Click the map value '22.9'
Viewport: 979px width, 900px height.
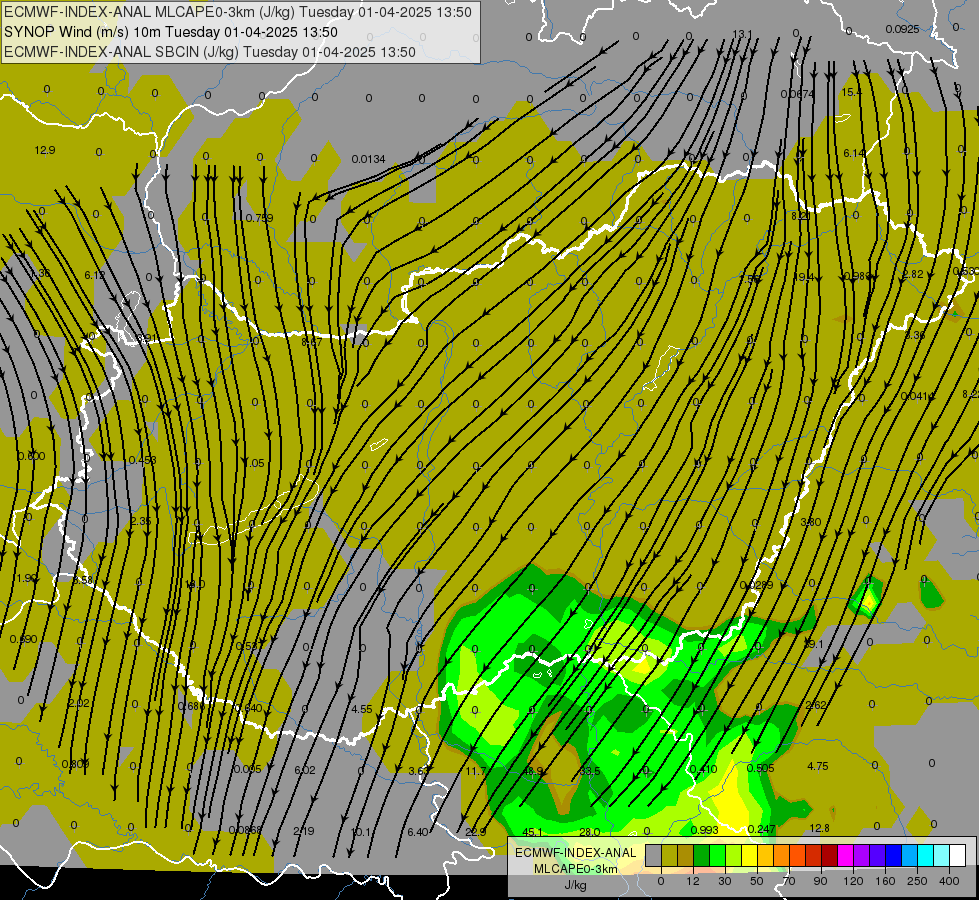476,832
